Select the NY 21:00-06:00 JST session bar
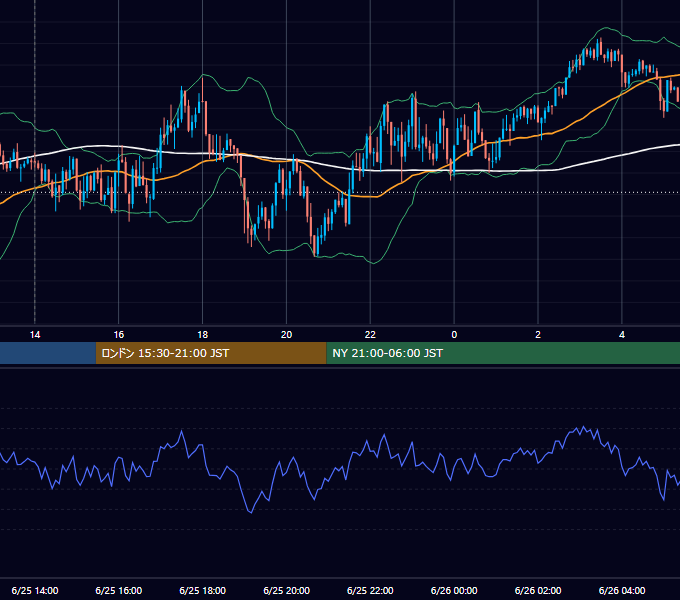 coord(503,353)
